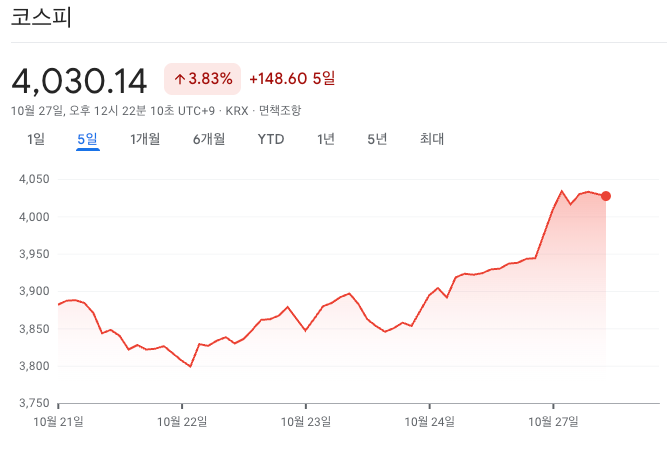
Task: Select the 1년 range tab
Action: 326,139
